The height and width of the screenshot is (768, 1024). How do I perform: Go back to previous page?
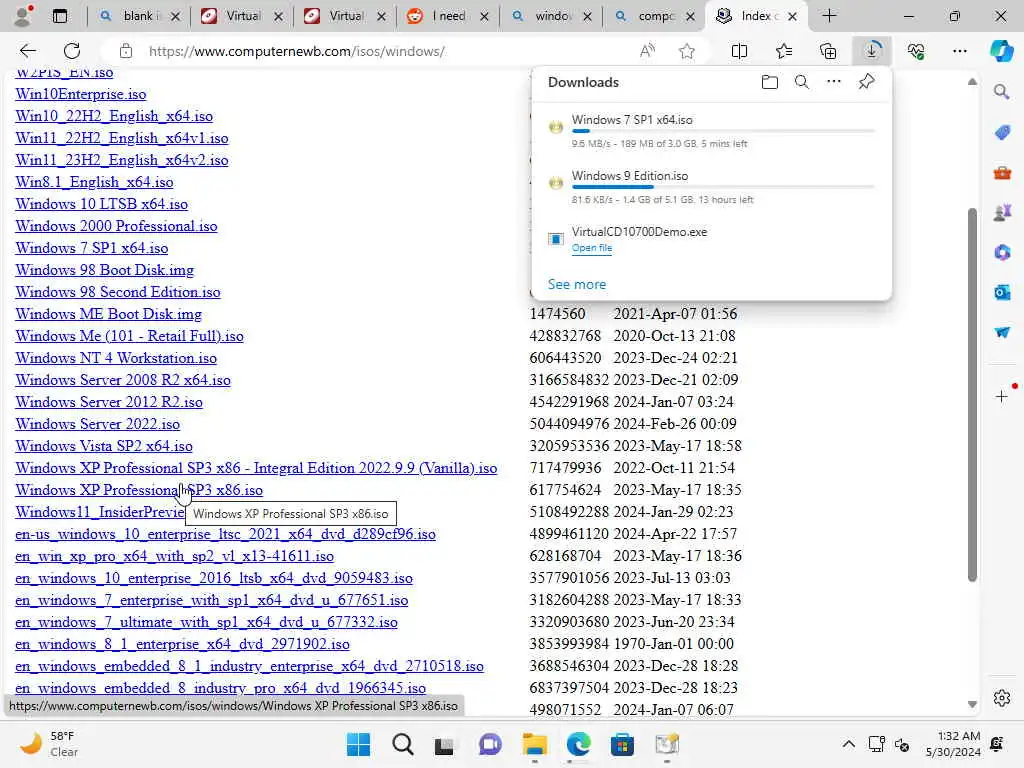click(27, 51)
